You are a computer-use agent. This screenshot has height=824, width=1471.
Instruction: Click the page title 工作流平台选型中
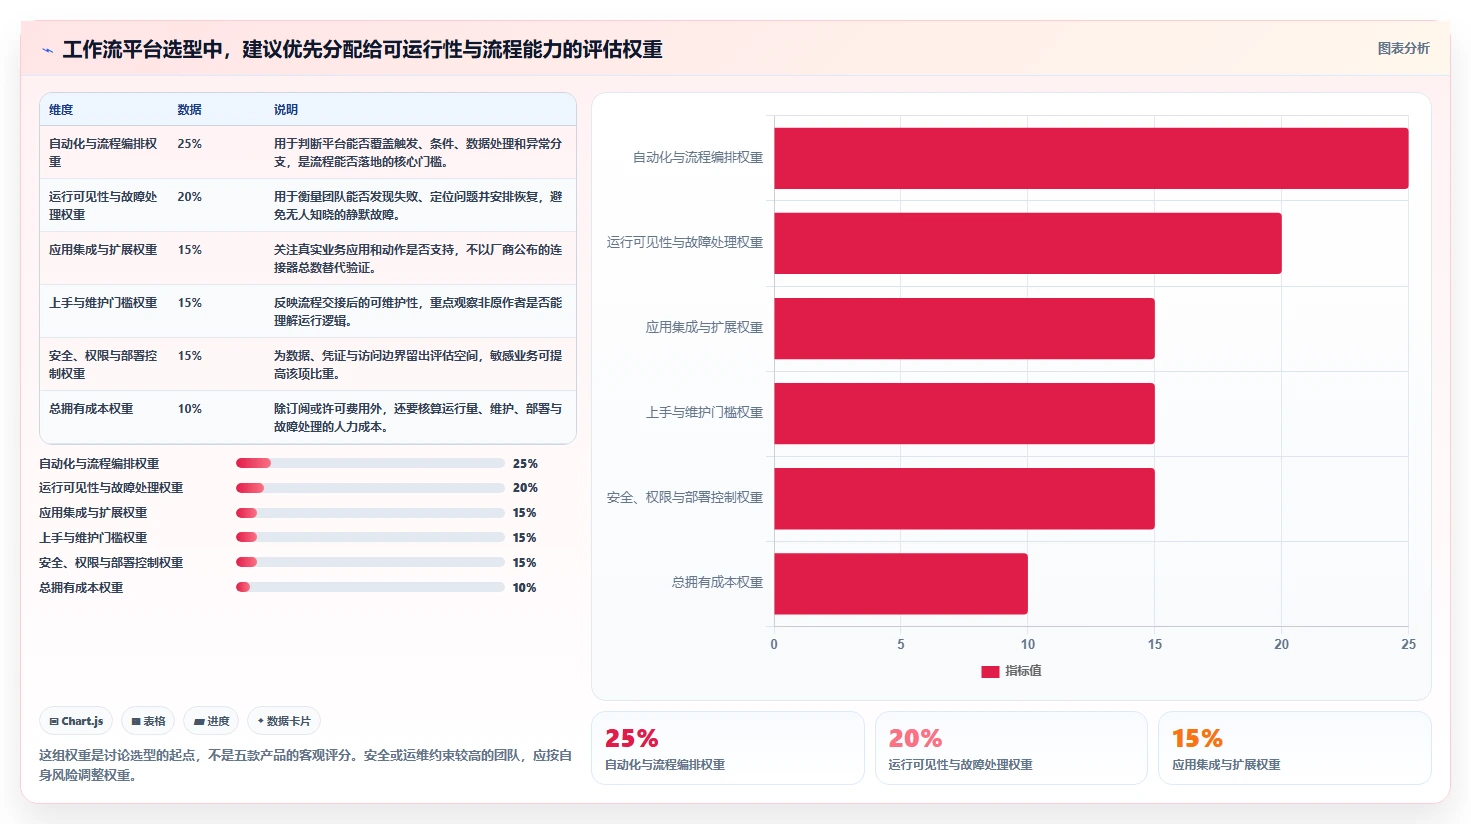pos(362,49)
